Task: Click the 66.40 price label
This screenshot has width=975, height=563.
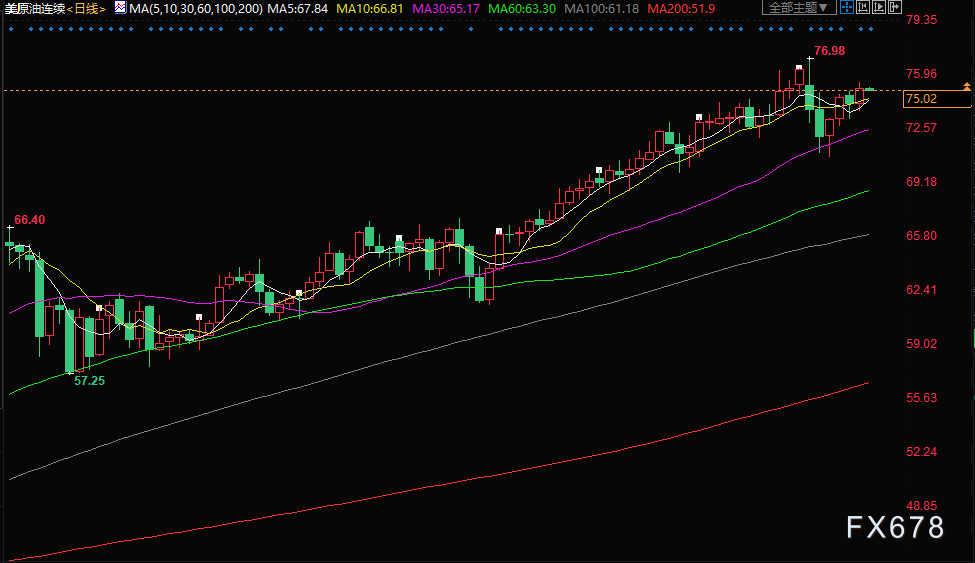Action: pyautogui.click(x=29, y=220)
